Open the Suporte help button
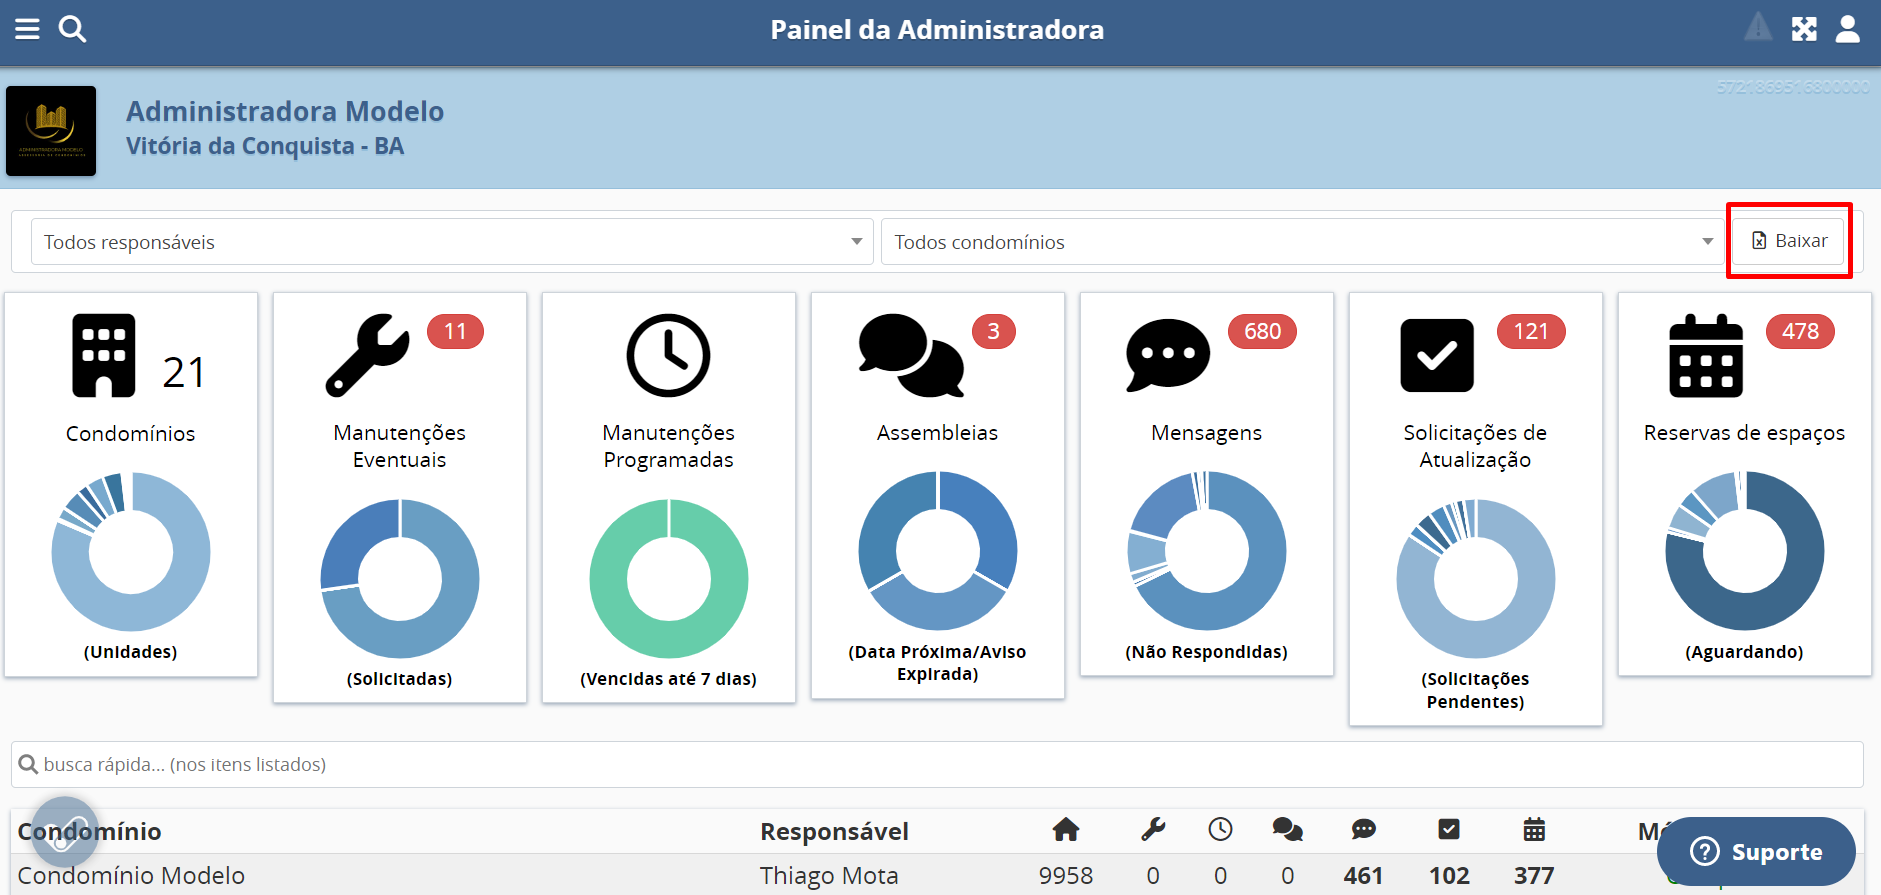The height and width of the screenshot is (895, 1881). 1756,851
